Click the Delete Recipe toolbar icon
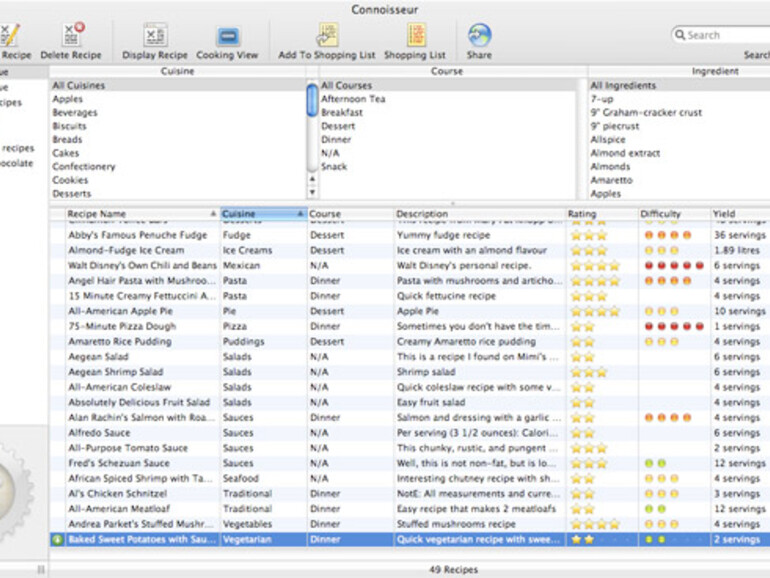Viewport: 770px width, 578px height. point(70,35)
